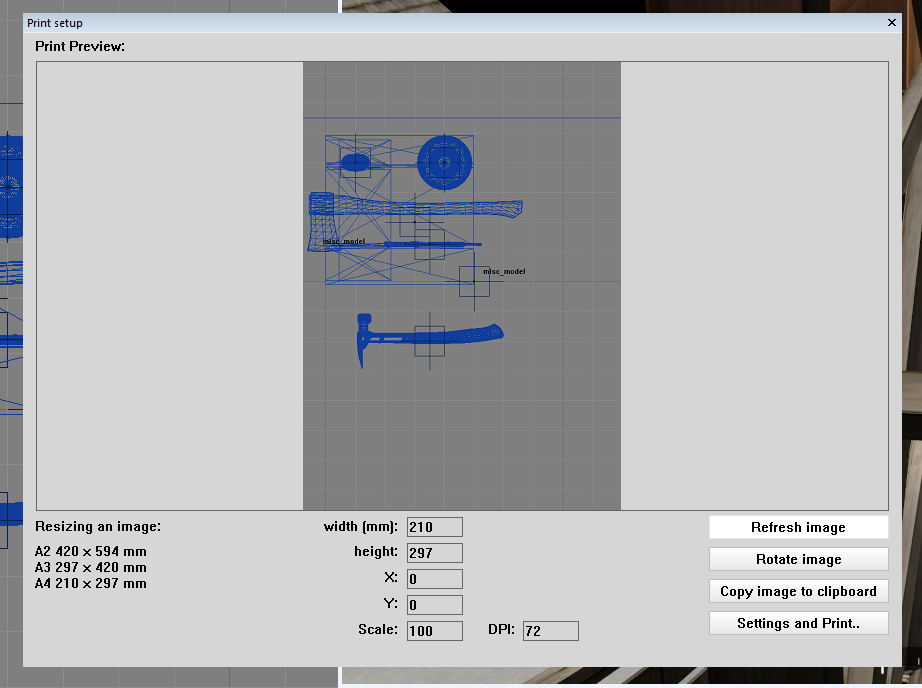The image size is (922, 688).
Task: Click the A3 297 × 420 mm size text
Action: 90,567
